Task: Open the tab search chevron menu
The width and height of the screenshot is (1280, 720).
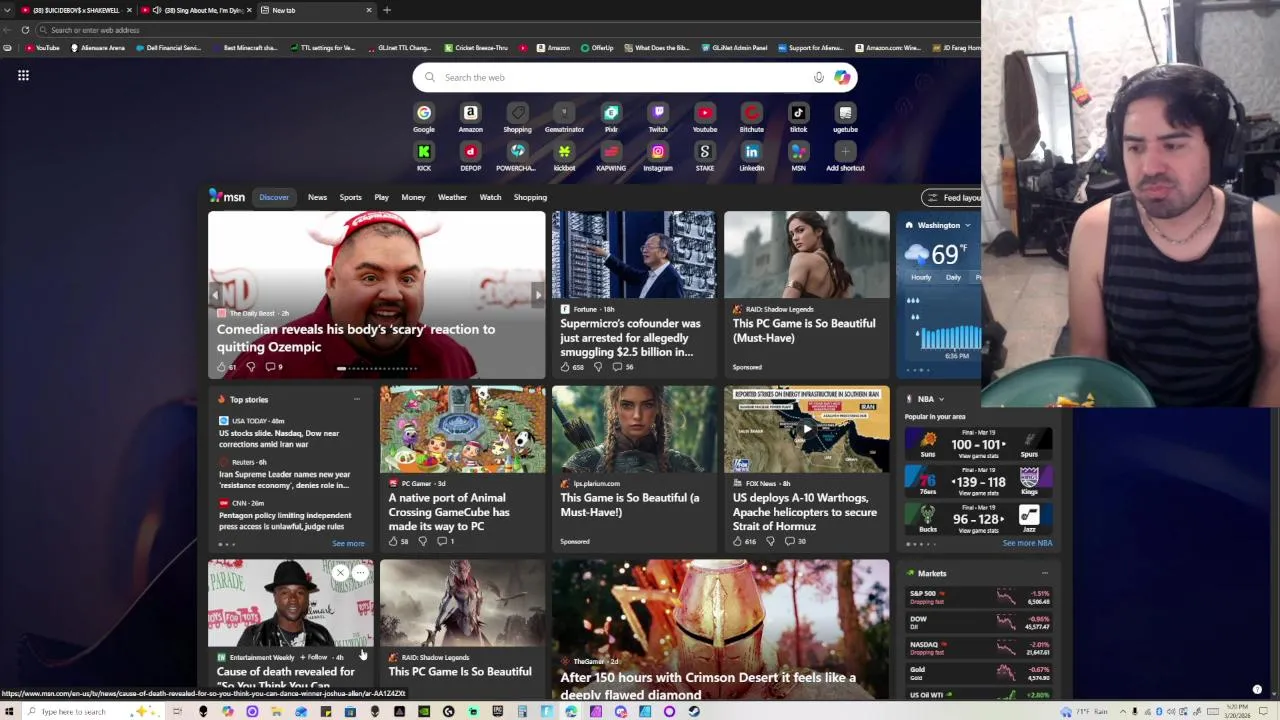Action: (8, 10)
